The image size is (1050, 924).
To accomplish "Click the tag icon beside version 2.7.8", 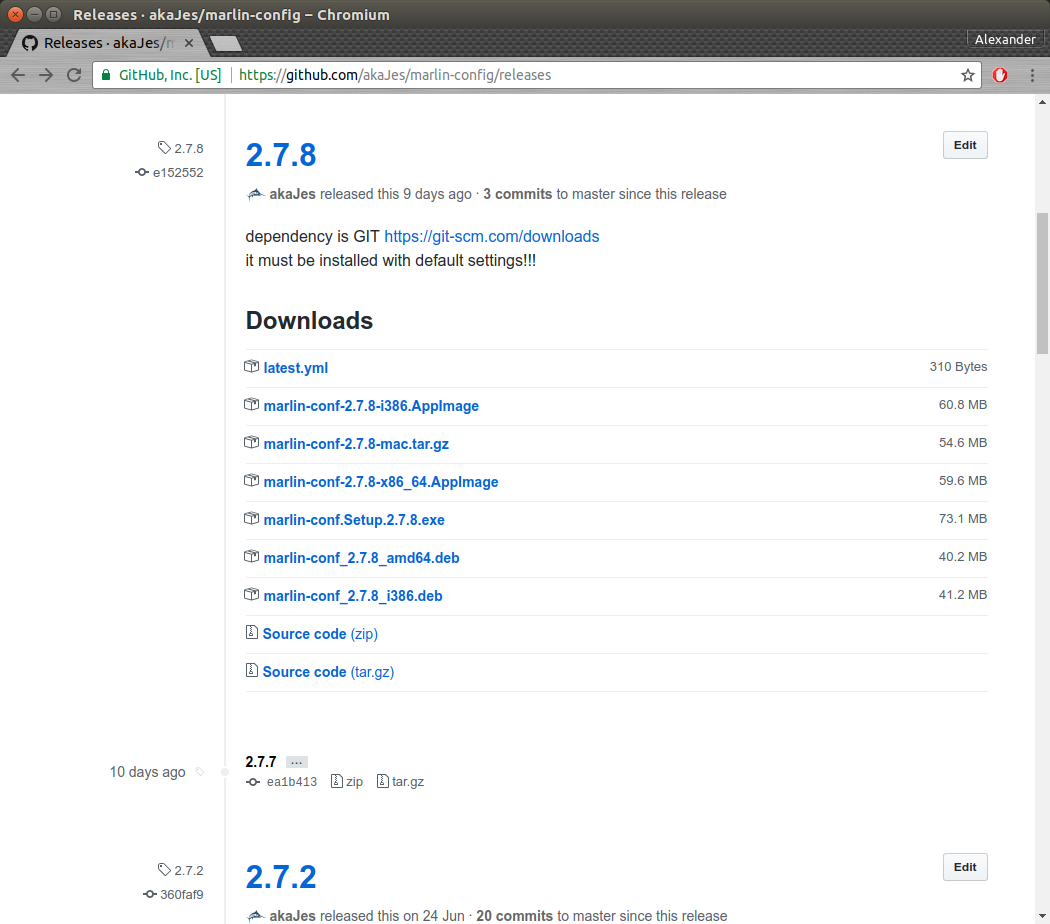I will tap(164, 147).
